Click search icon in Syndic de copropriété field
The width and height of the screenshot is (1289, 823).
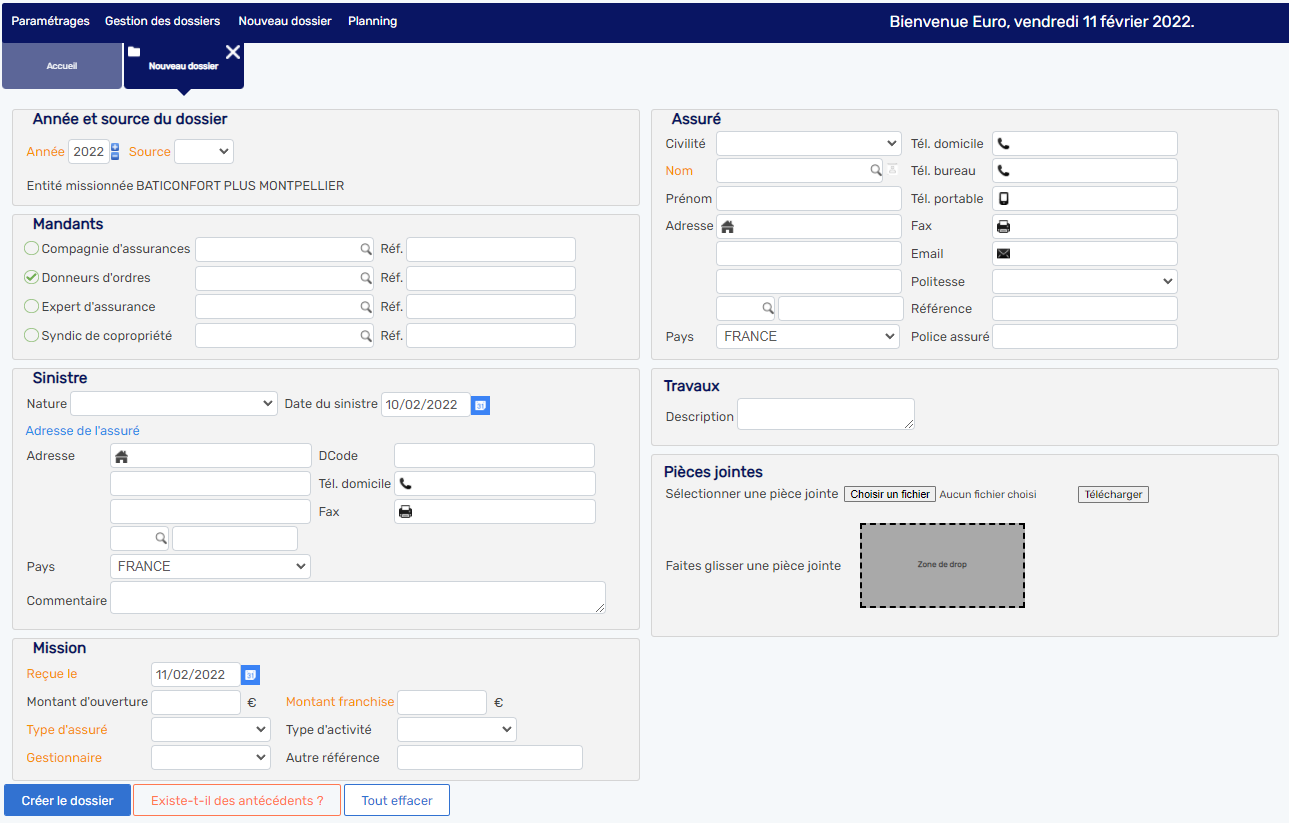point(366,336)
